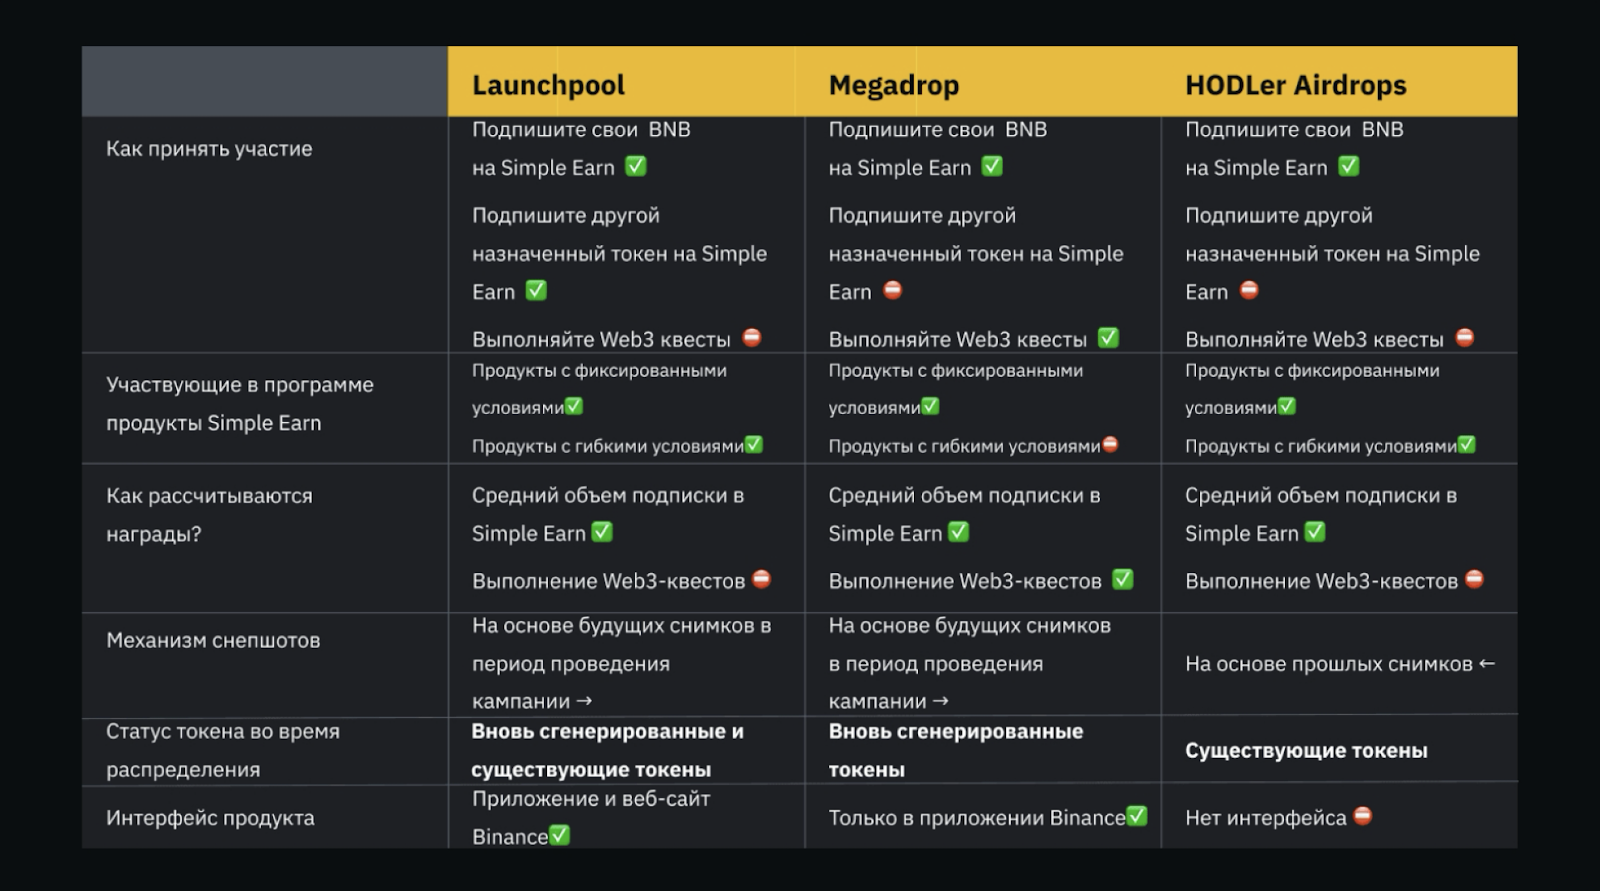This screenshot has width=1600, height=891.
Task: Select the HODLer Airdrops column header
Action: click(1295, 85)
